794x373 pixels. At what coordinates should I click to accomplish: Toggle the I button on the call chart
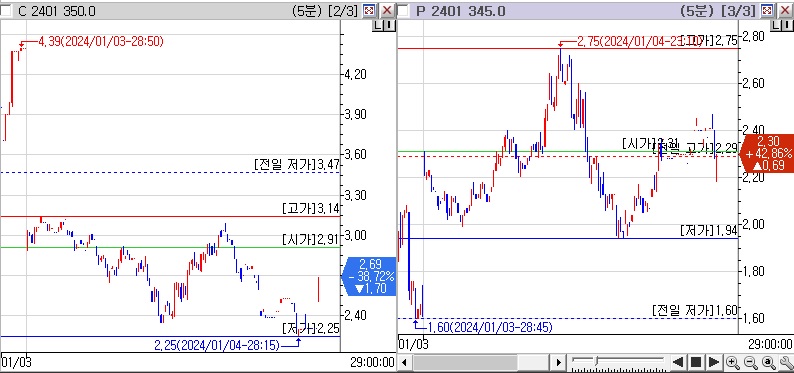388,26
